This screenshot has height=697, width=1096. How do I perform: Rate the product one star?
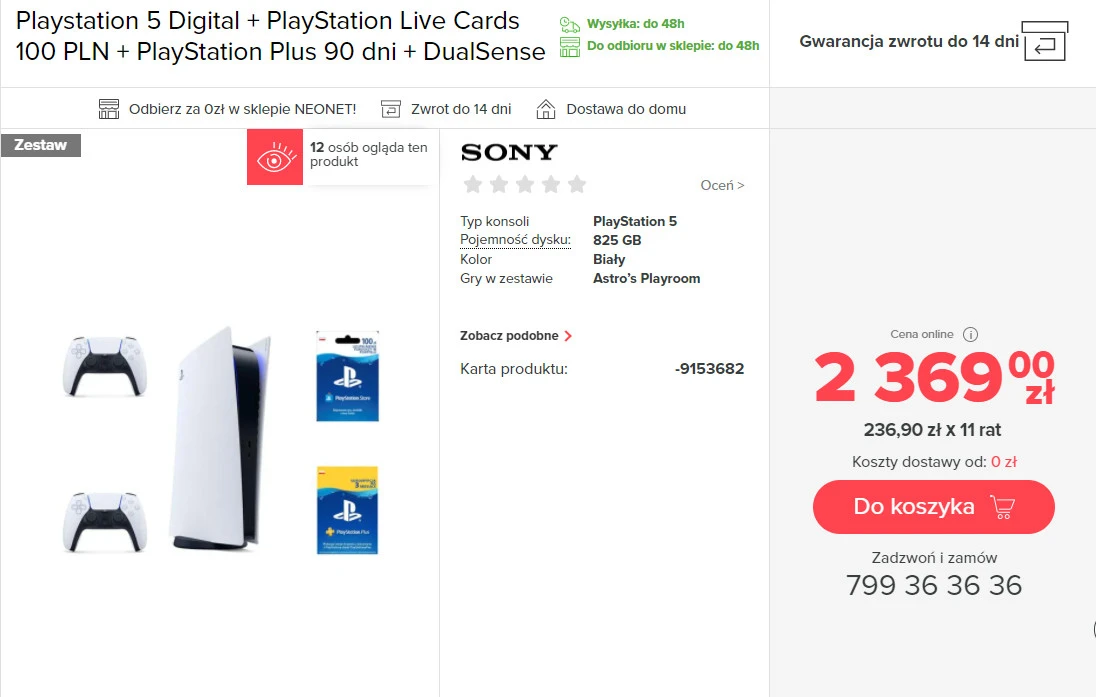coord(473,185)
